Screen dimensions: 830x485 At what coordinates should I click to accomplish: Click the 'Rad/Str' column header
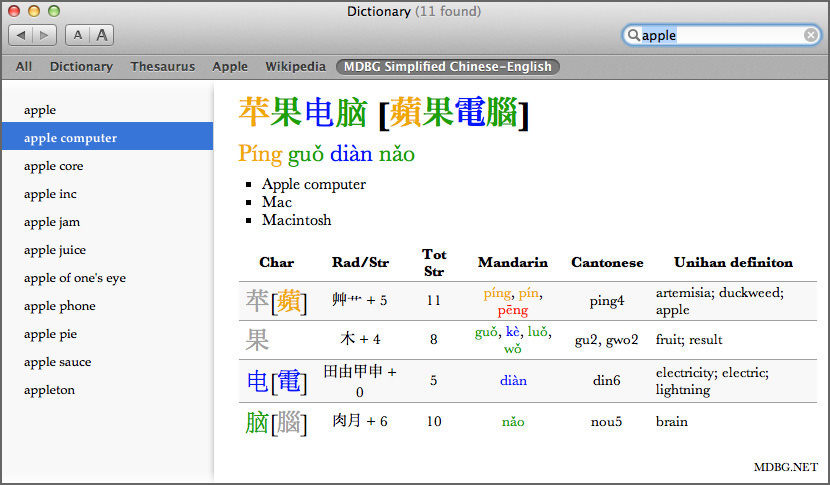tap(360, 263)
